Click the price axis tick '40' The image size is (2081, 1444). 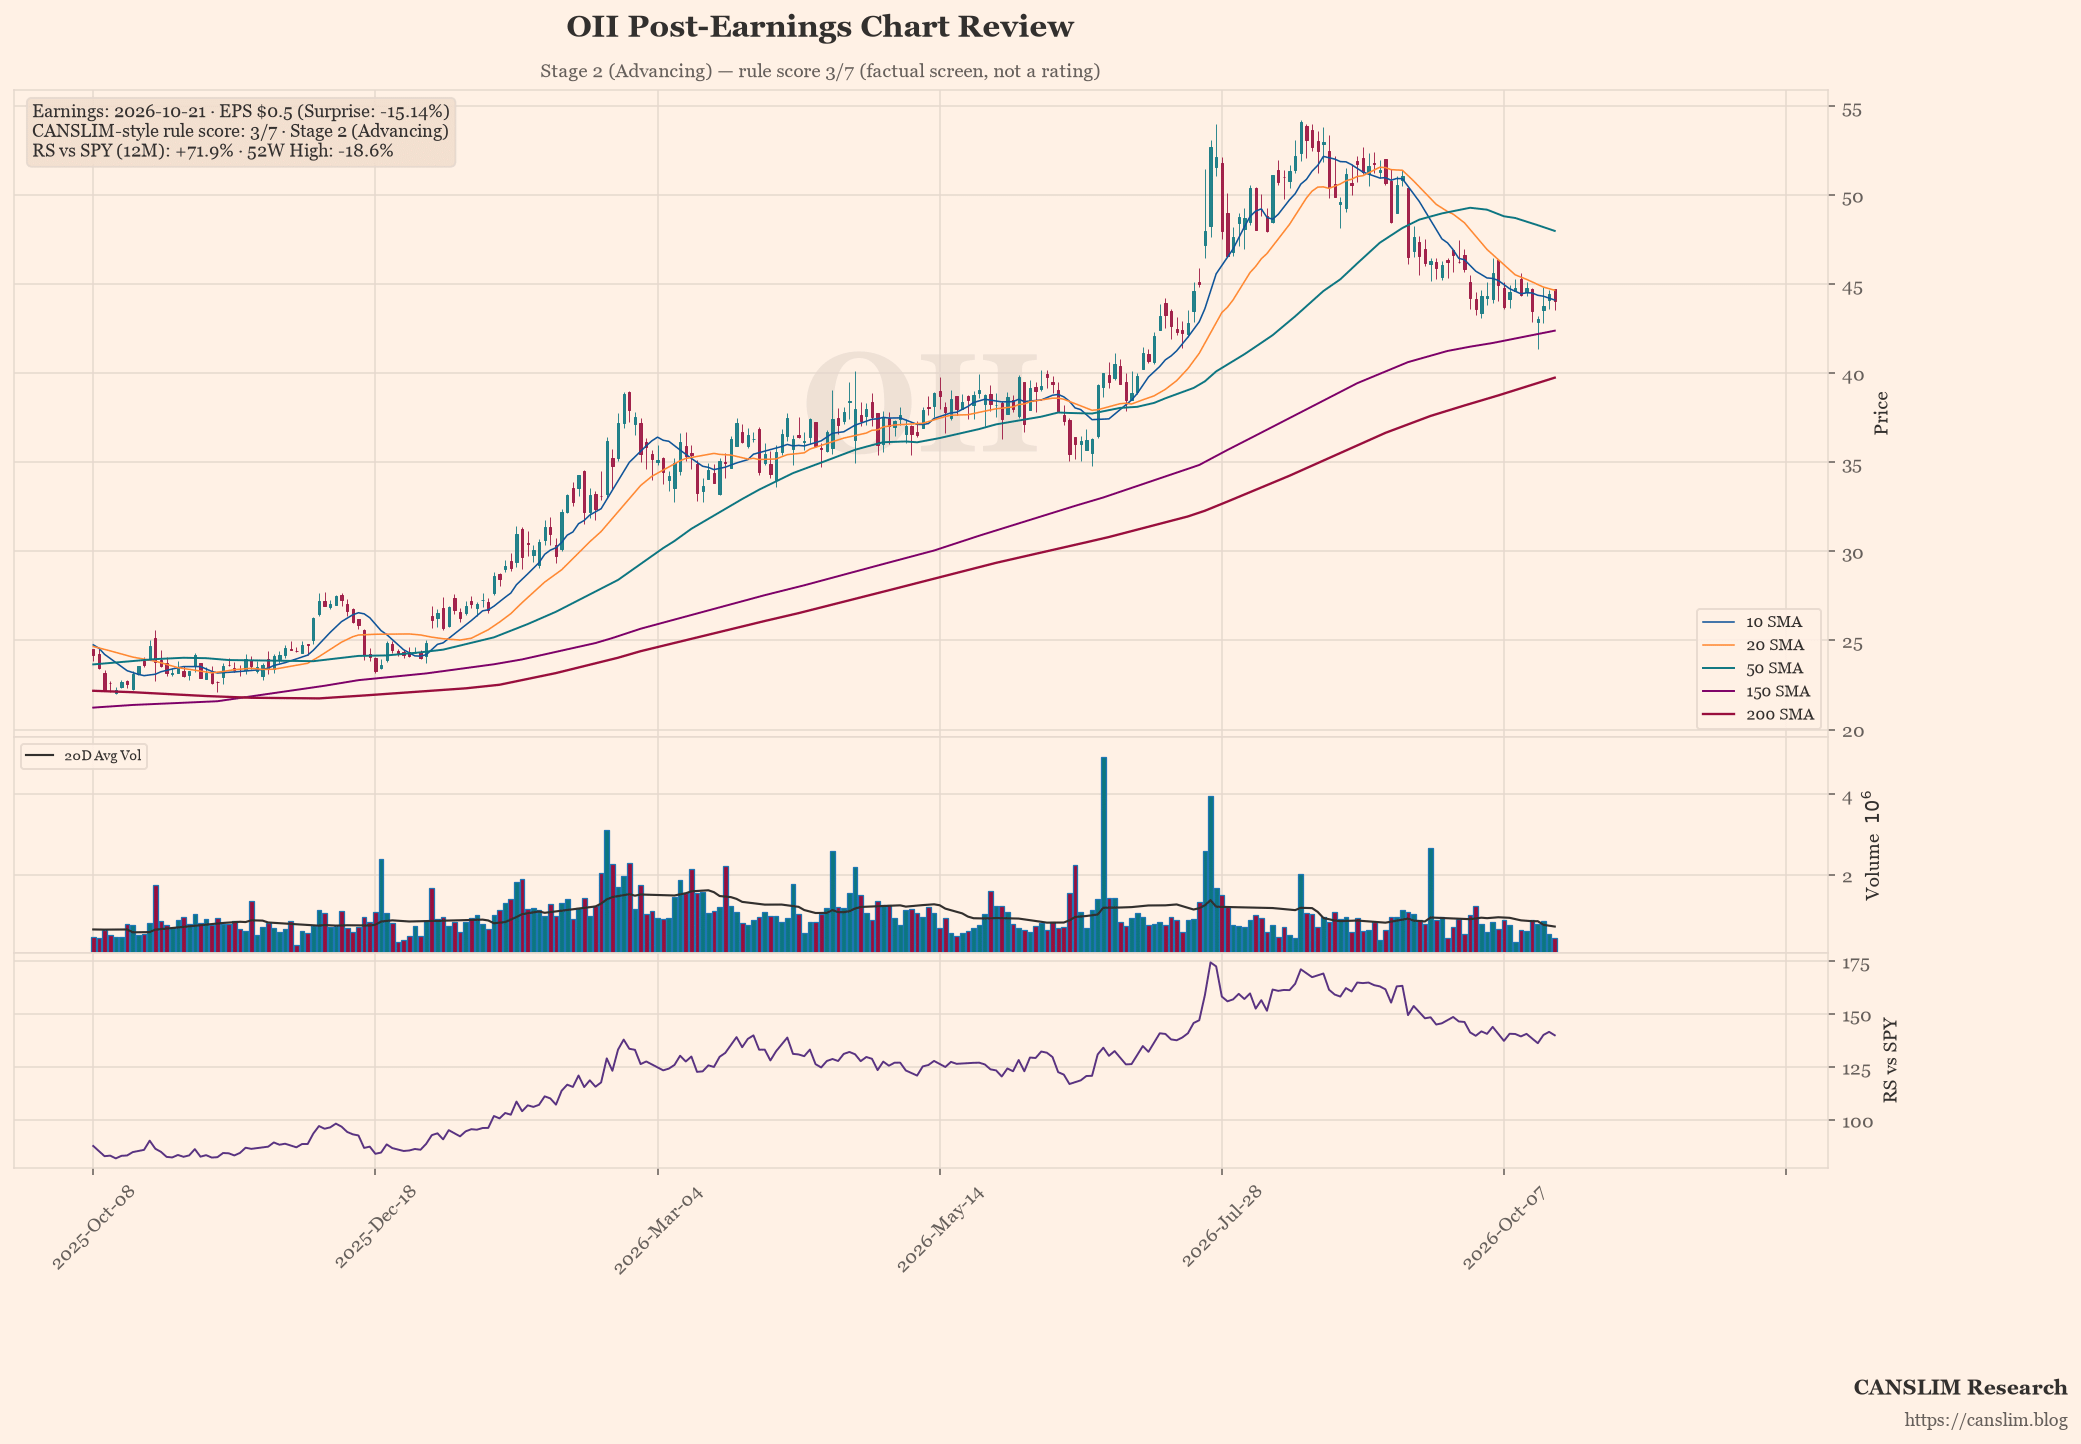coord(1852,375)
